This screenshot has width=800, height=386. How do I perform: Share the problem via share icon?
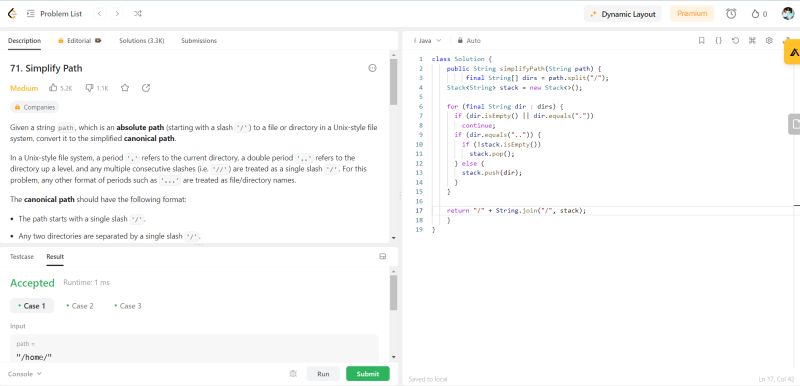pyautogui.click(x=146, y=88)
